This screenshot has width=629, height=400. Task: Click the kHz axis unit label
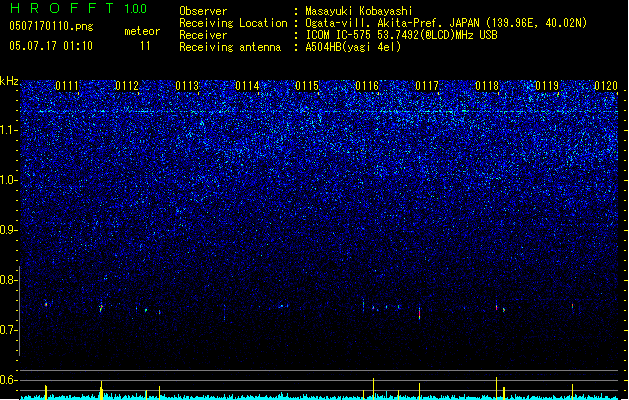click(9, 81)
